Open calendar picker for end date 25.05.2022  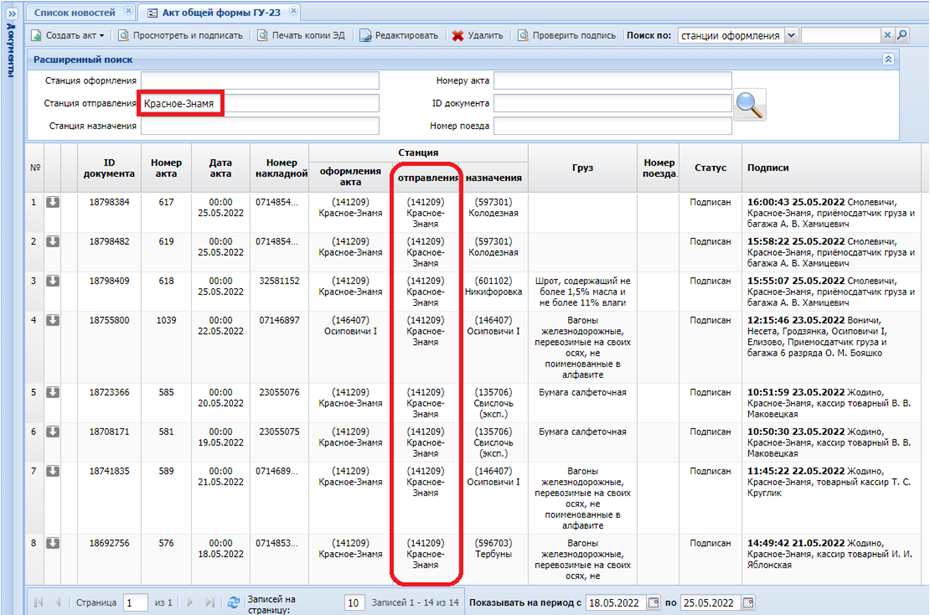(749, 603)
